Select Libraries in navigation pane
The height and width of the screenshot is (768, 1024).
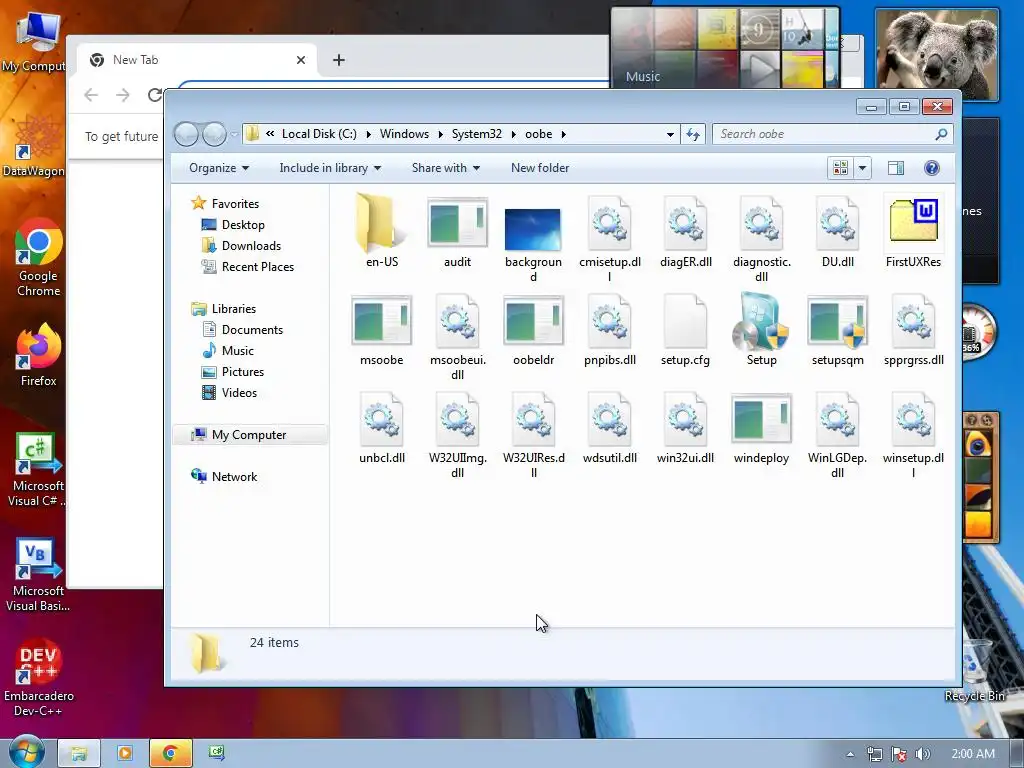[224, 309]
